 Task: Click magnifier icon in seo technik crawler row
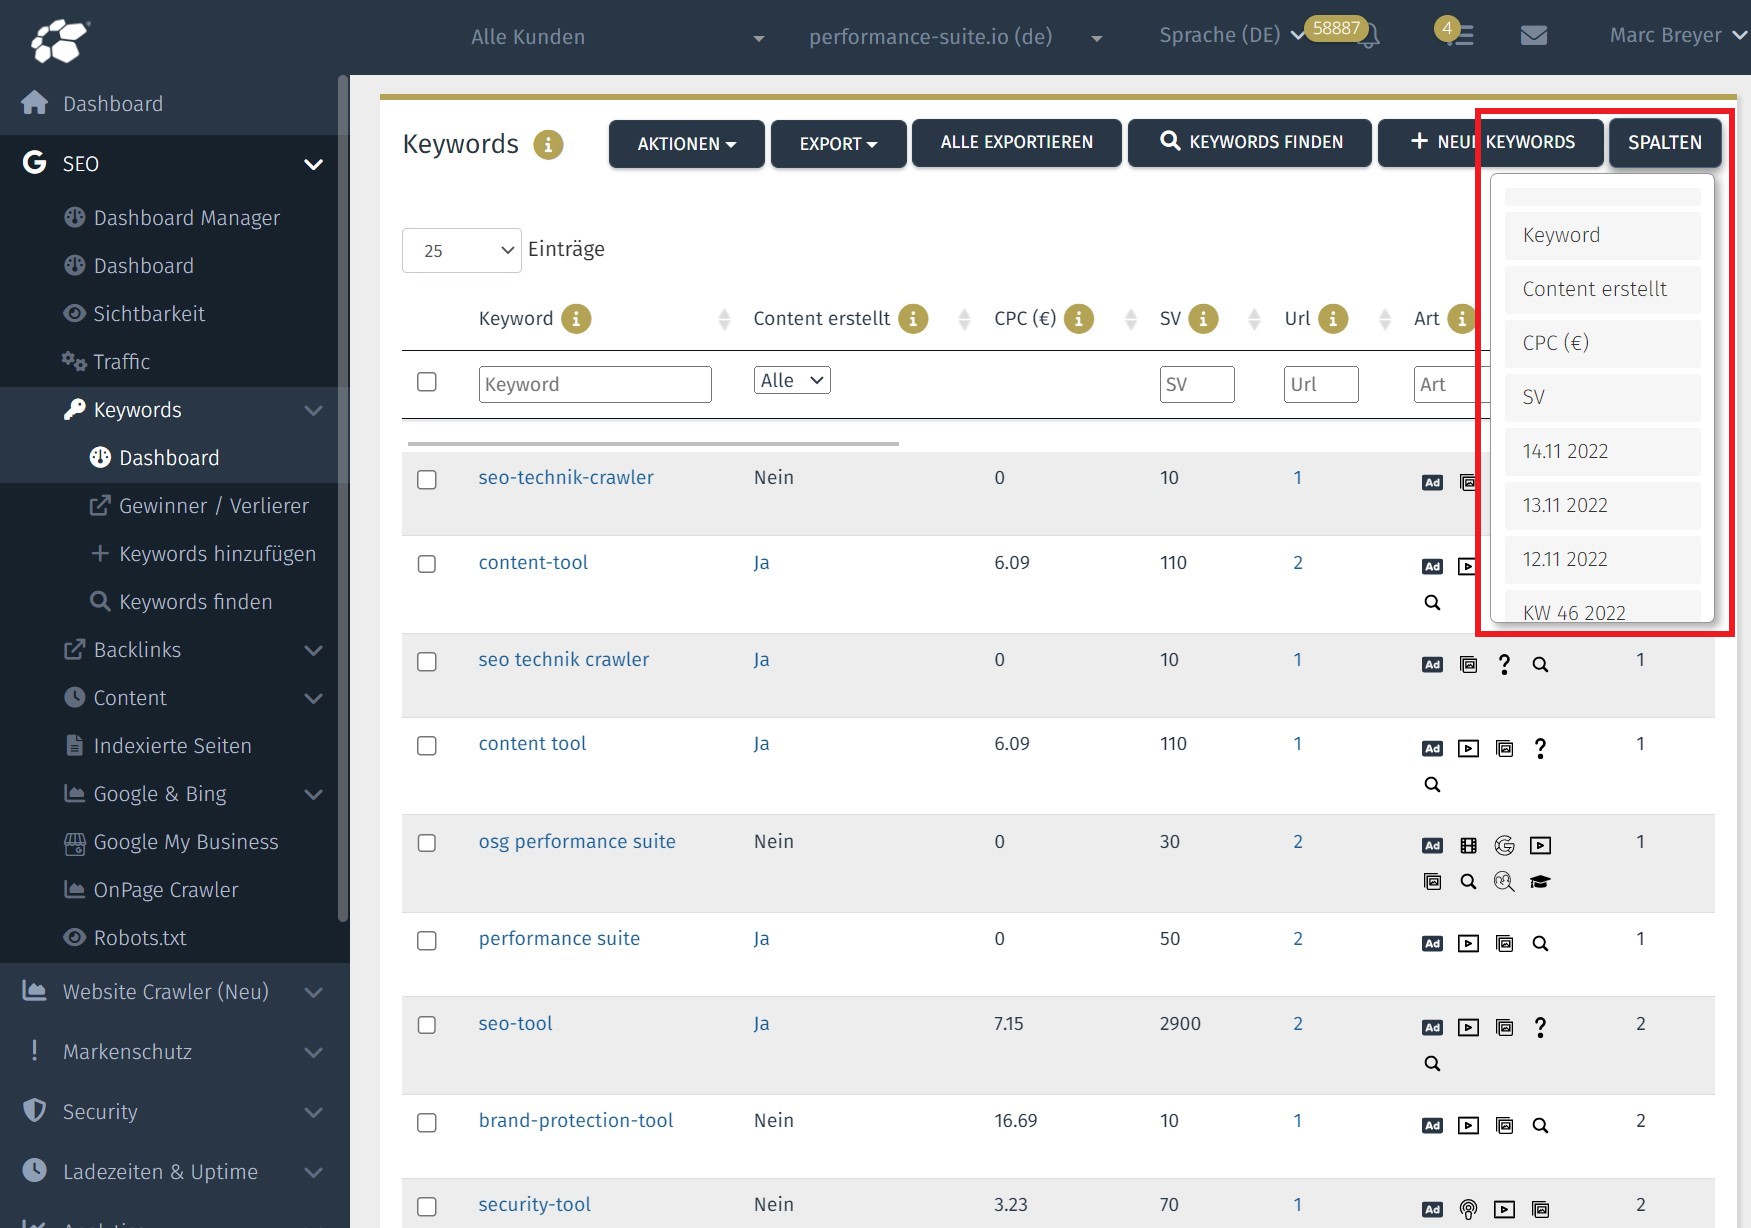[x=1540, y=665]
